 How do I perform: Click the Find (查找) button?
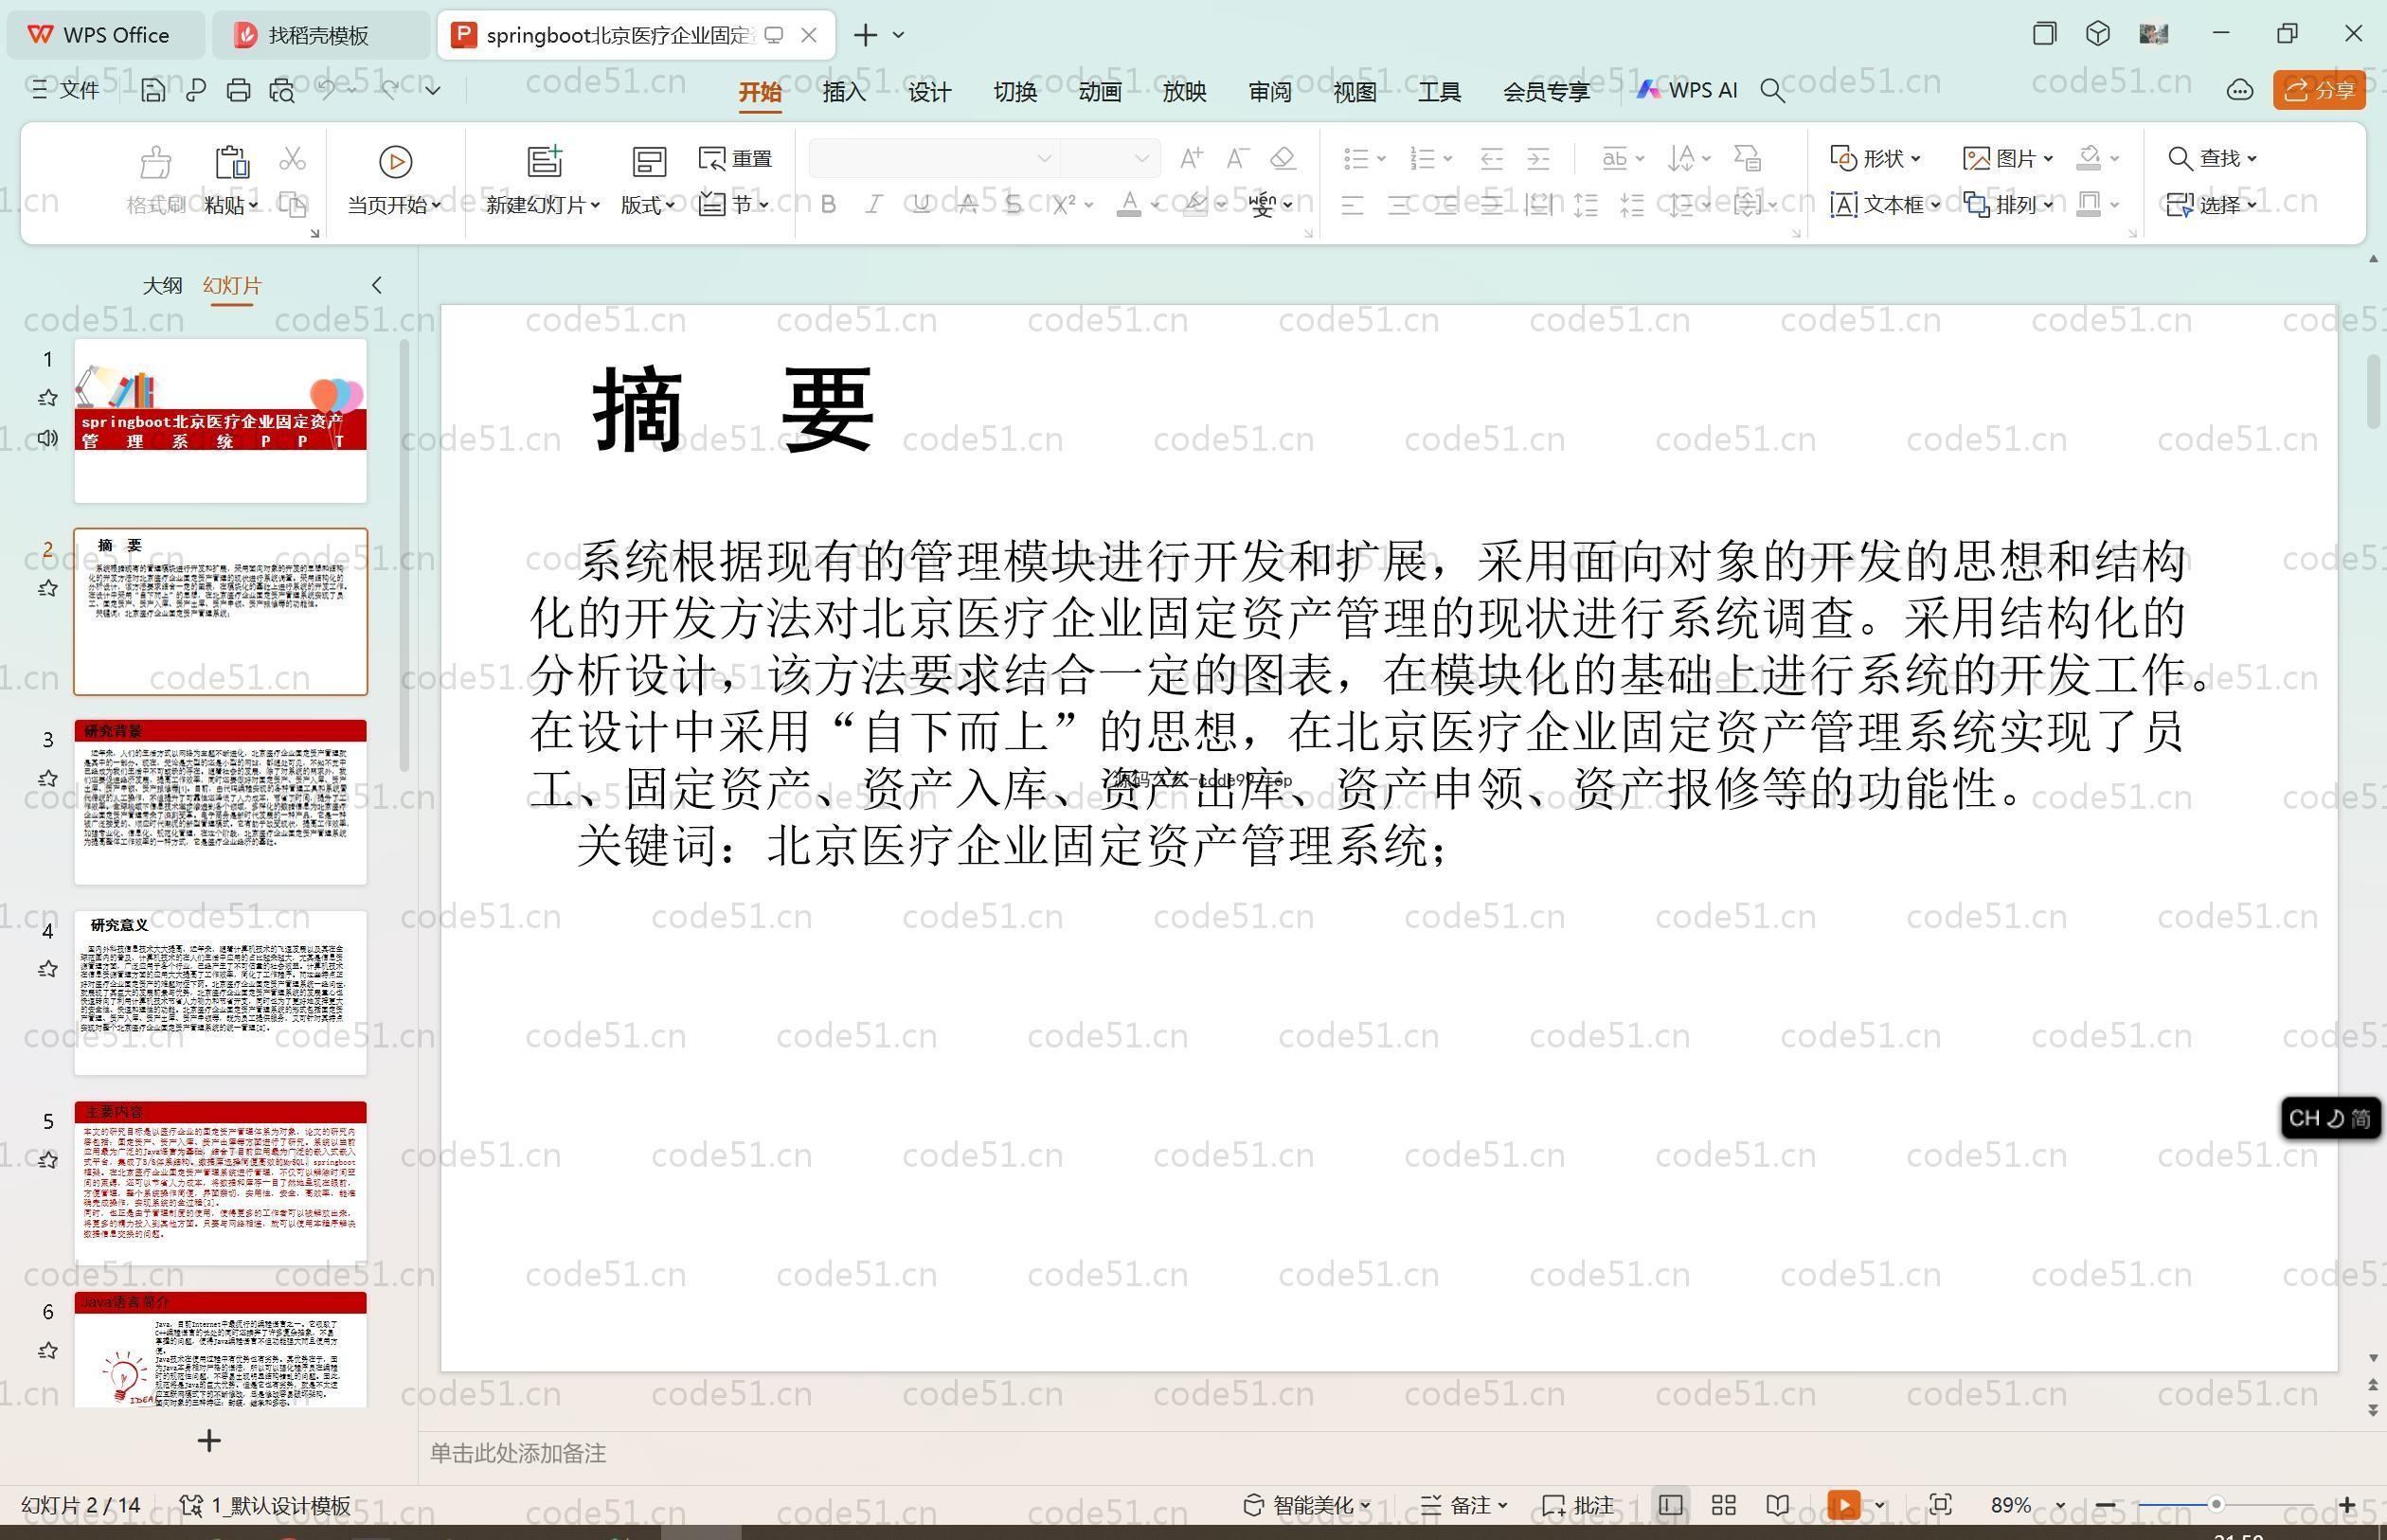[2211, 158]
